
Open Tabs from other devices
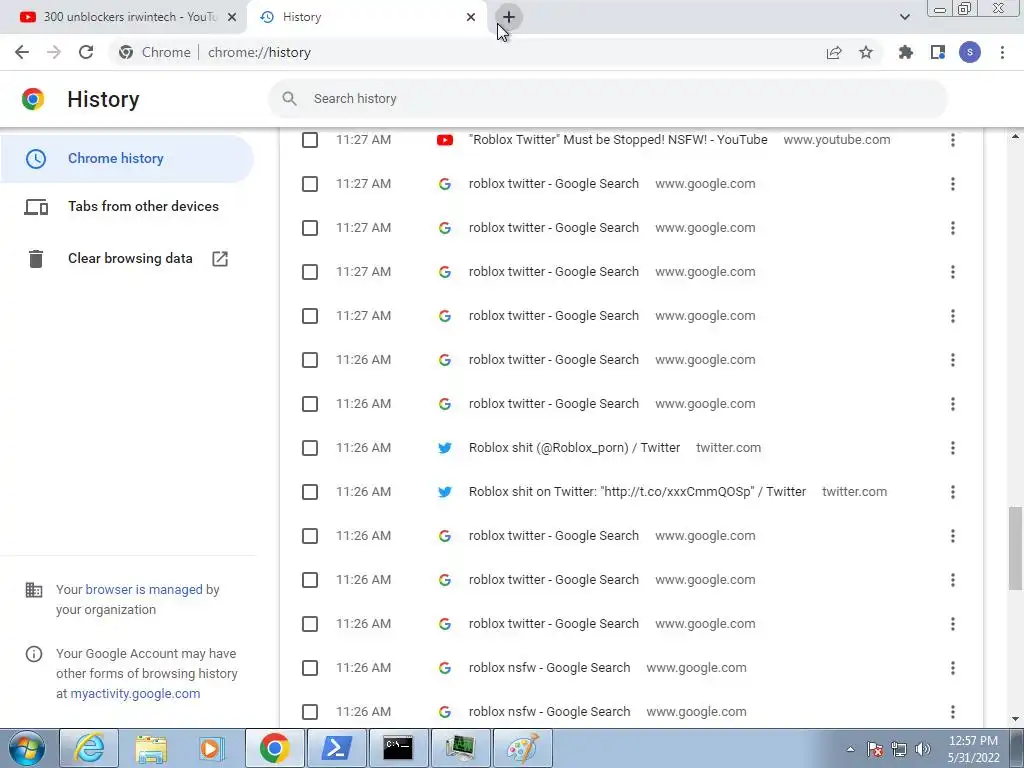[x=127, y=206]
